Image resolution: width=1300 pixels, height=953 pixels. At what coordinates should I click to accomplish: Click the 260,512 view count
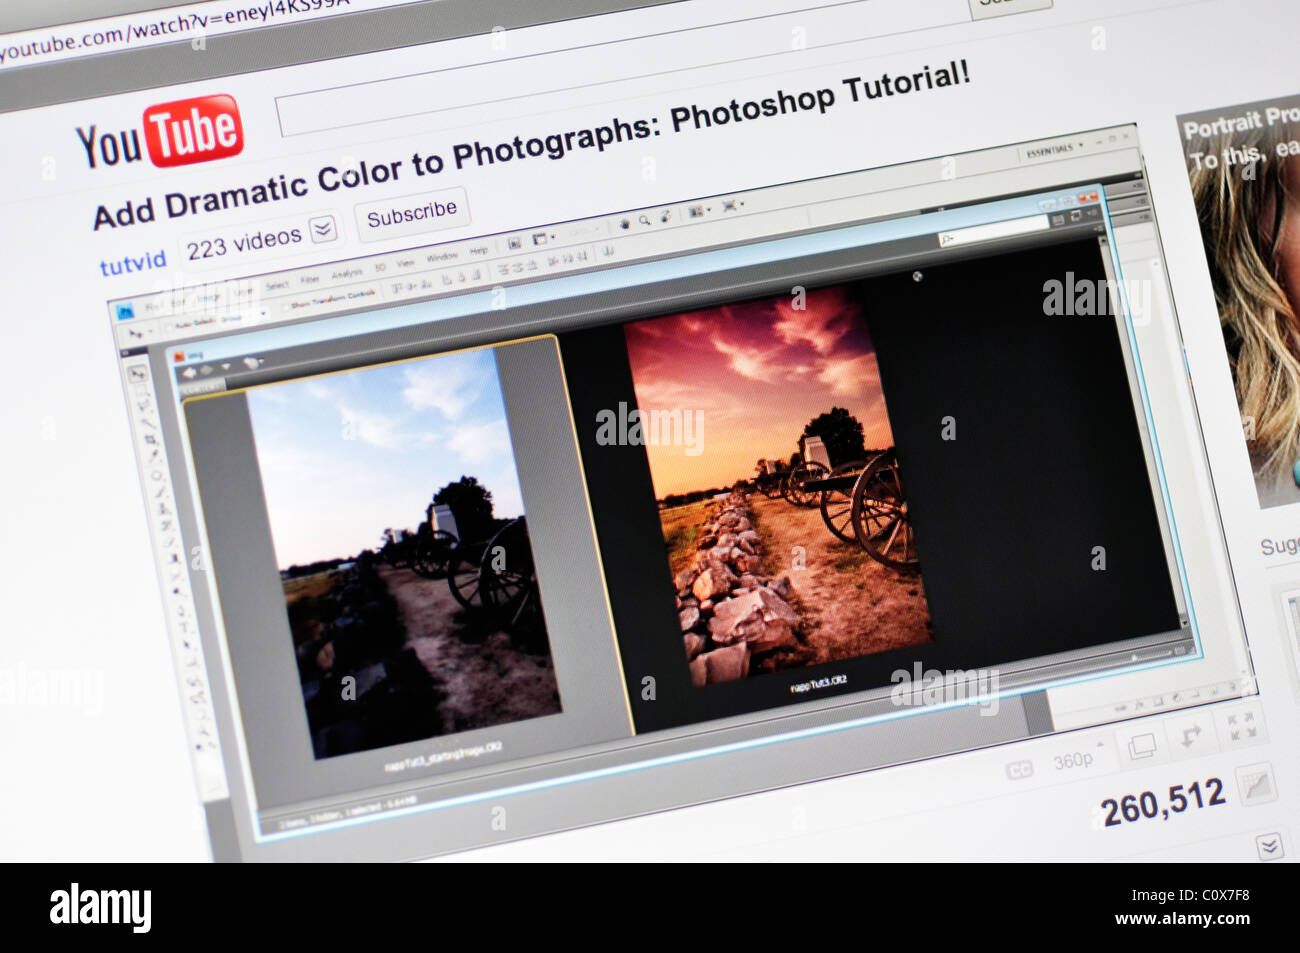(1163, 801)
